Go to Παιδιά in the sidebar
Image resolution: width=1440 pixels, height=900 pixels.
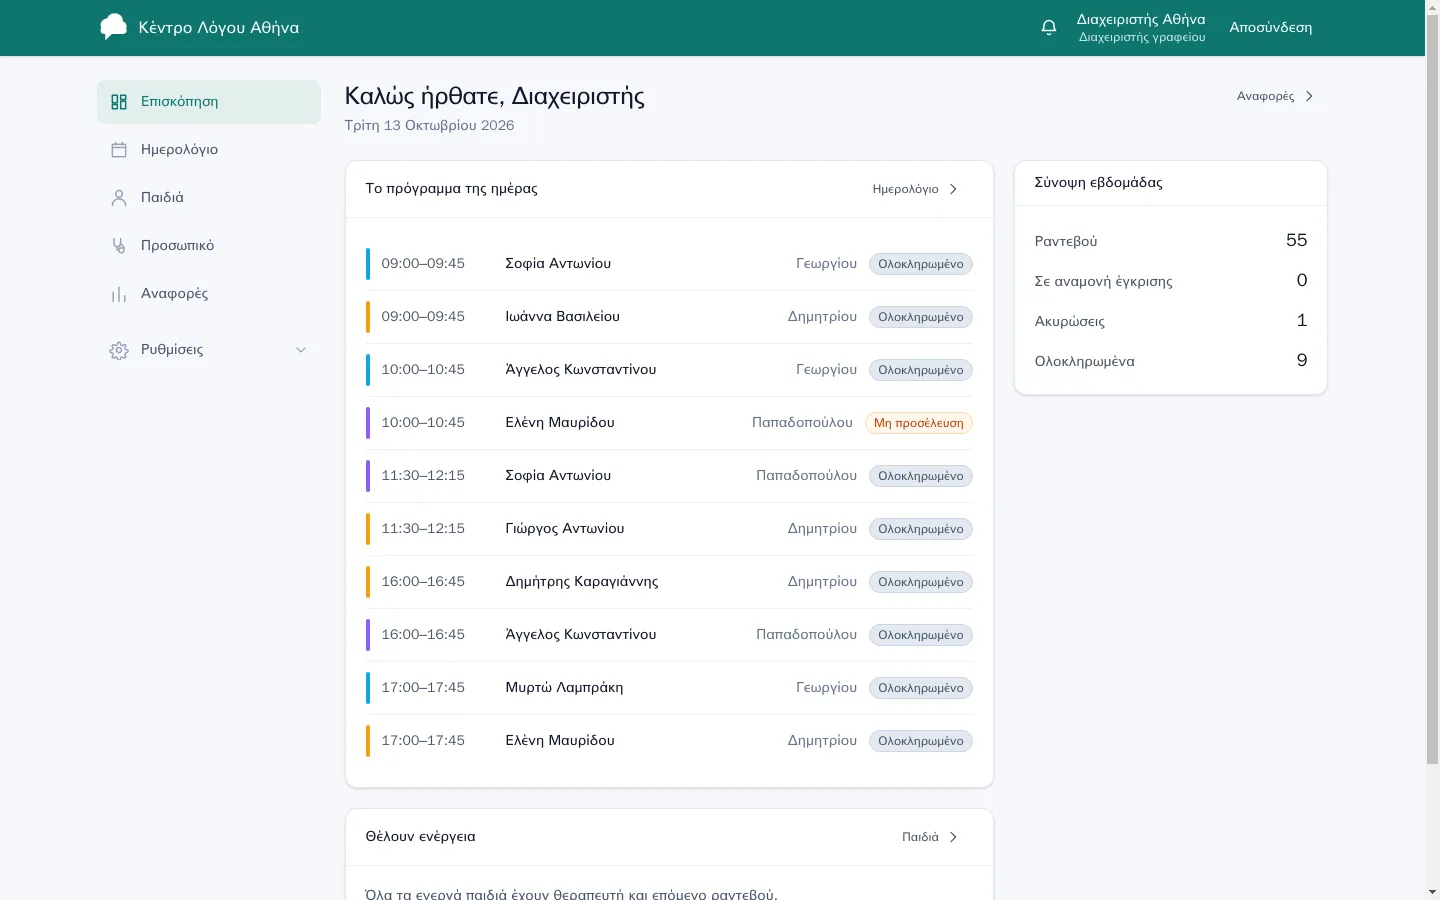(x=209, y=198)
